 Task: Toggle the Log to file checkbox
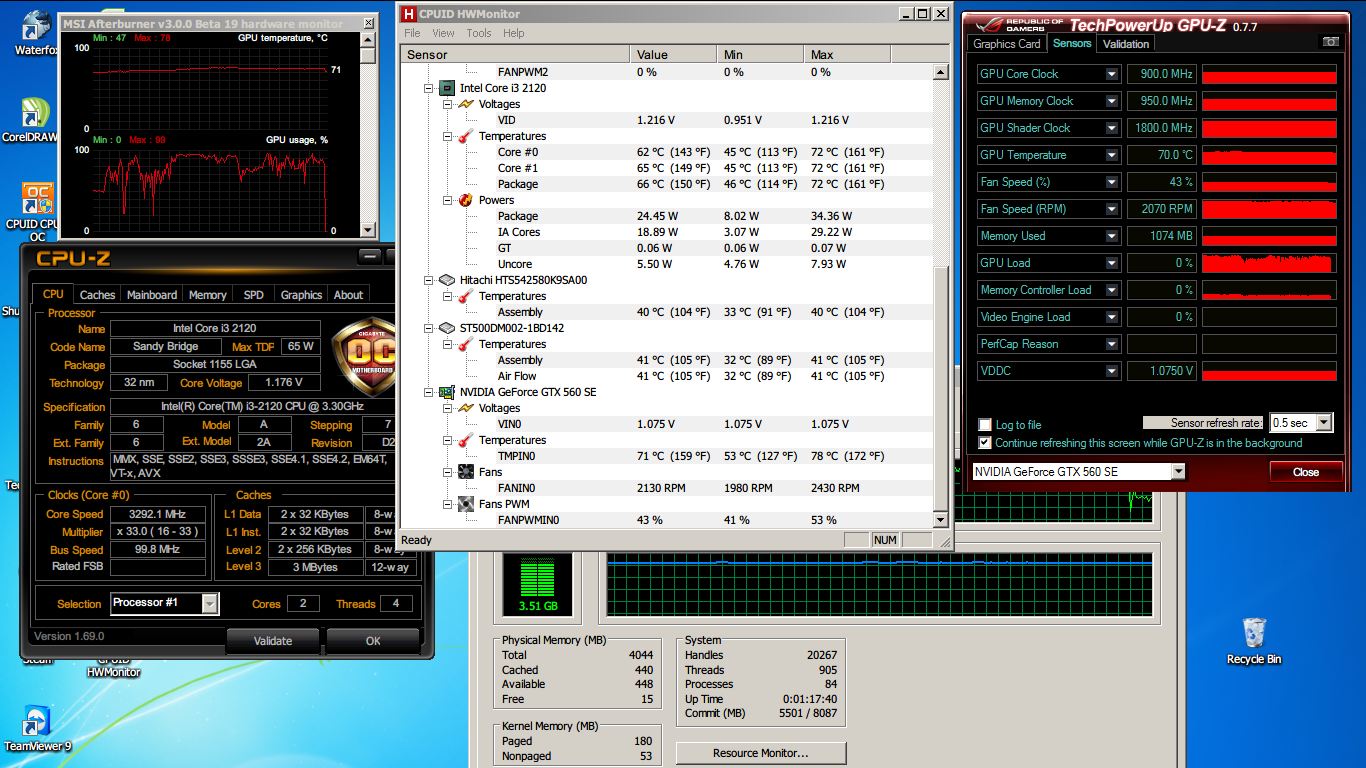click(x=986, y=425)
